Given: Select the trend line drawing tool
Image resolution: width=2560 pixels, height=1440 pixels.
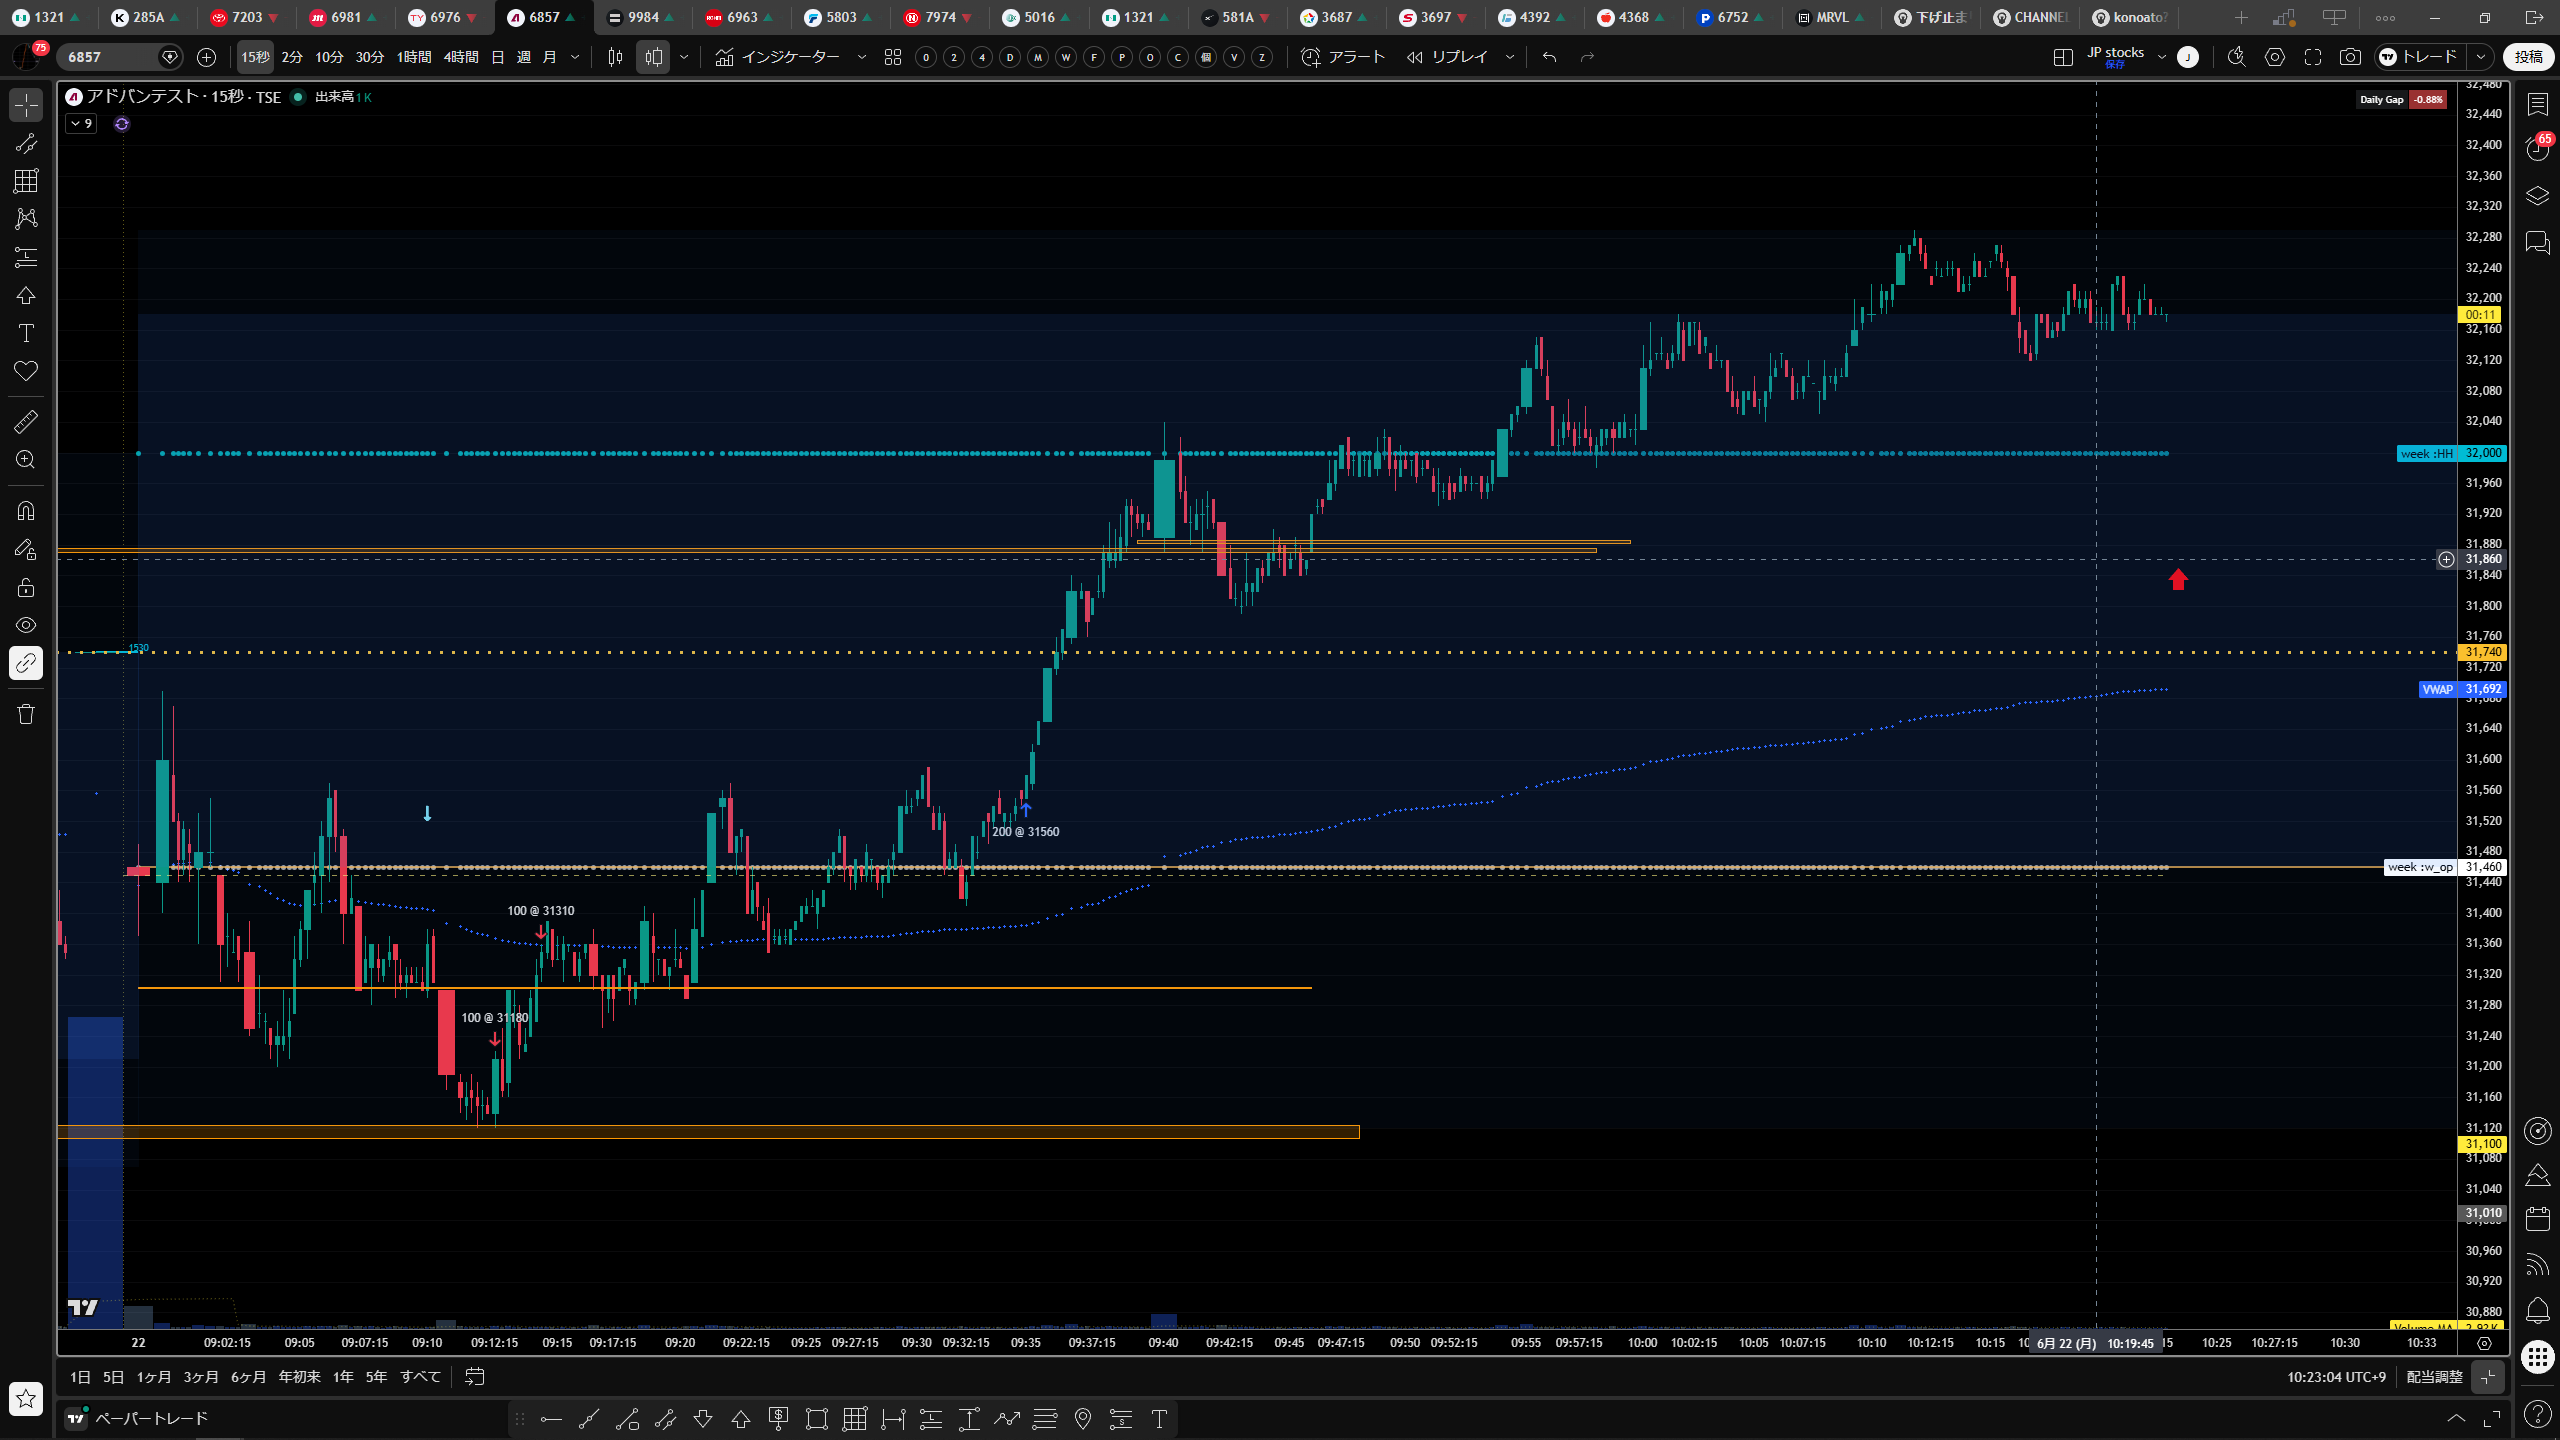Looking at the screenshot, I should click(26, 143).
